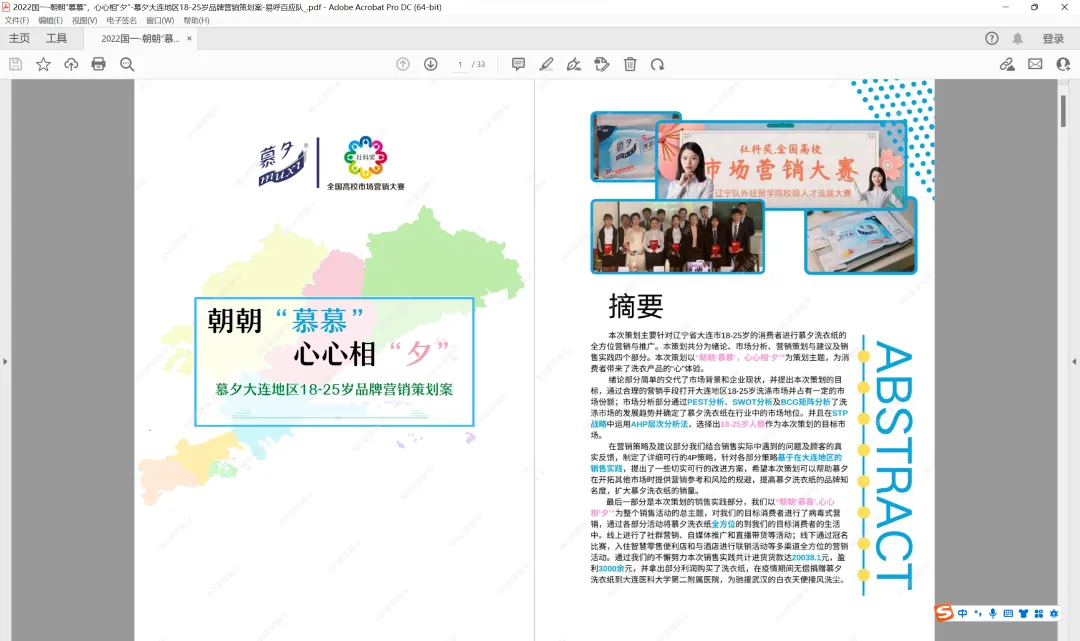Open the Find tool magnifier
The width and height of the screenshot is (1080, 641).
(125, 63)
